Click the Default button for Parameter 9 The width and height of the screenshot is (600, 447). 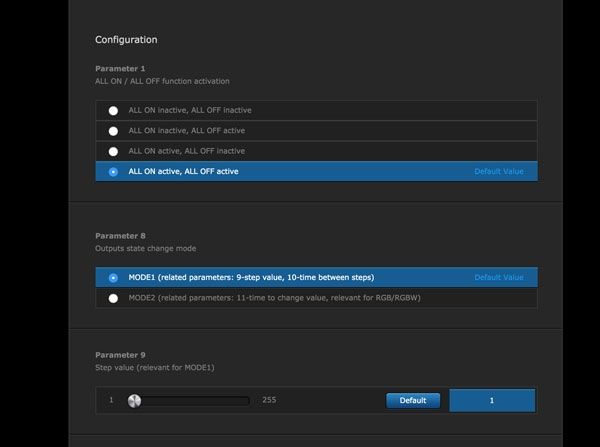pos(413,400)
